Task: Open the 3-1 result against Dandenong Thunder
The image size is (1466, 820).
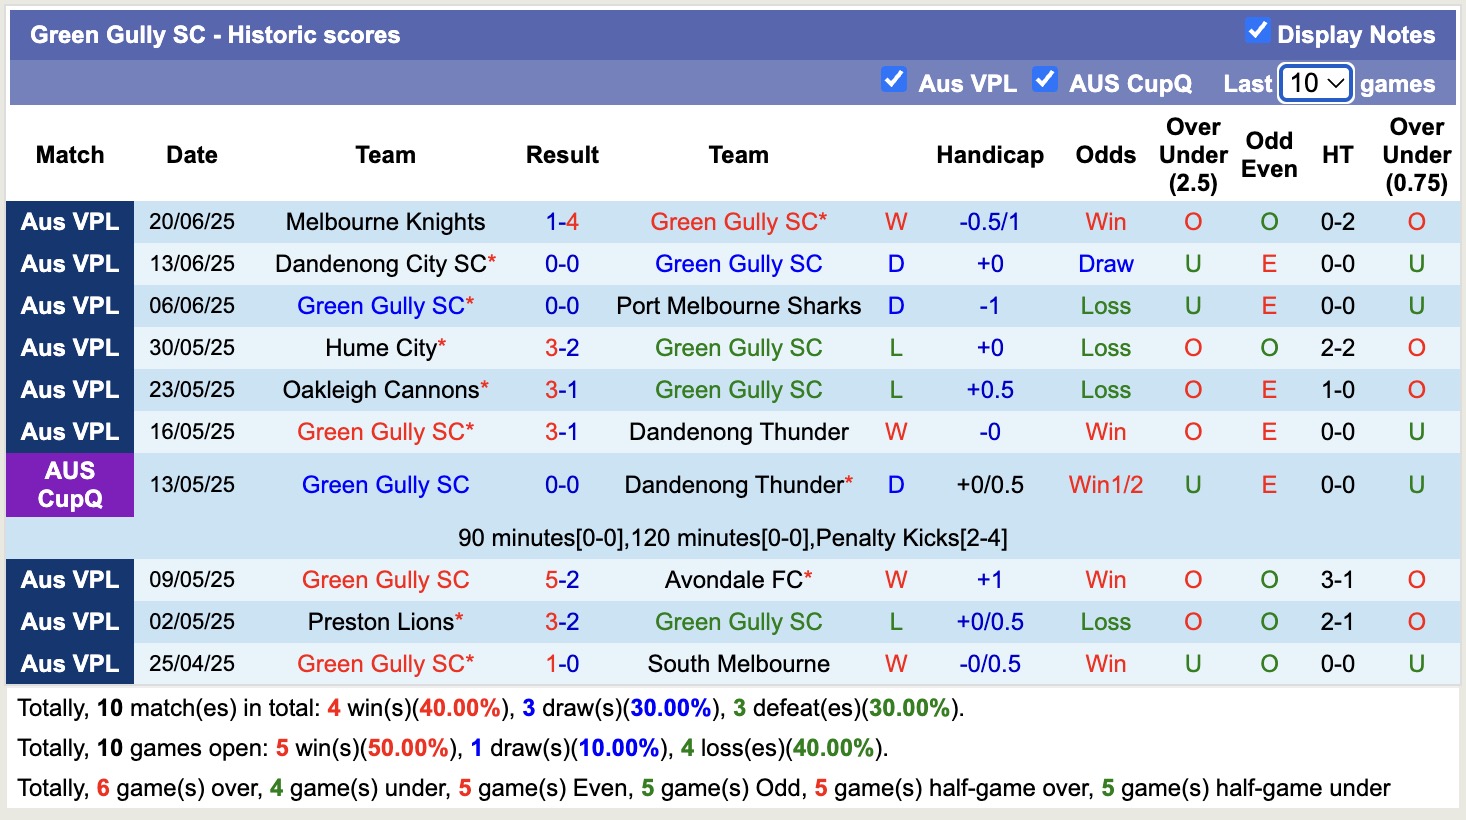Action: 562,432
